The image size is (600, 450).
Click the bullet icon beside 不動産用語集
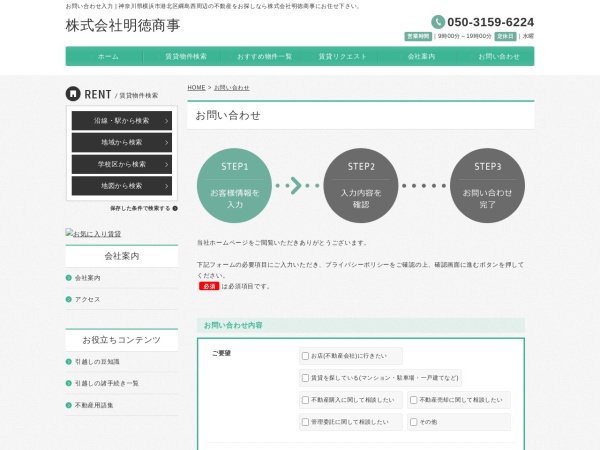(68, 405)
